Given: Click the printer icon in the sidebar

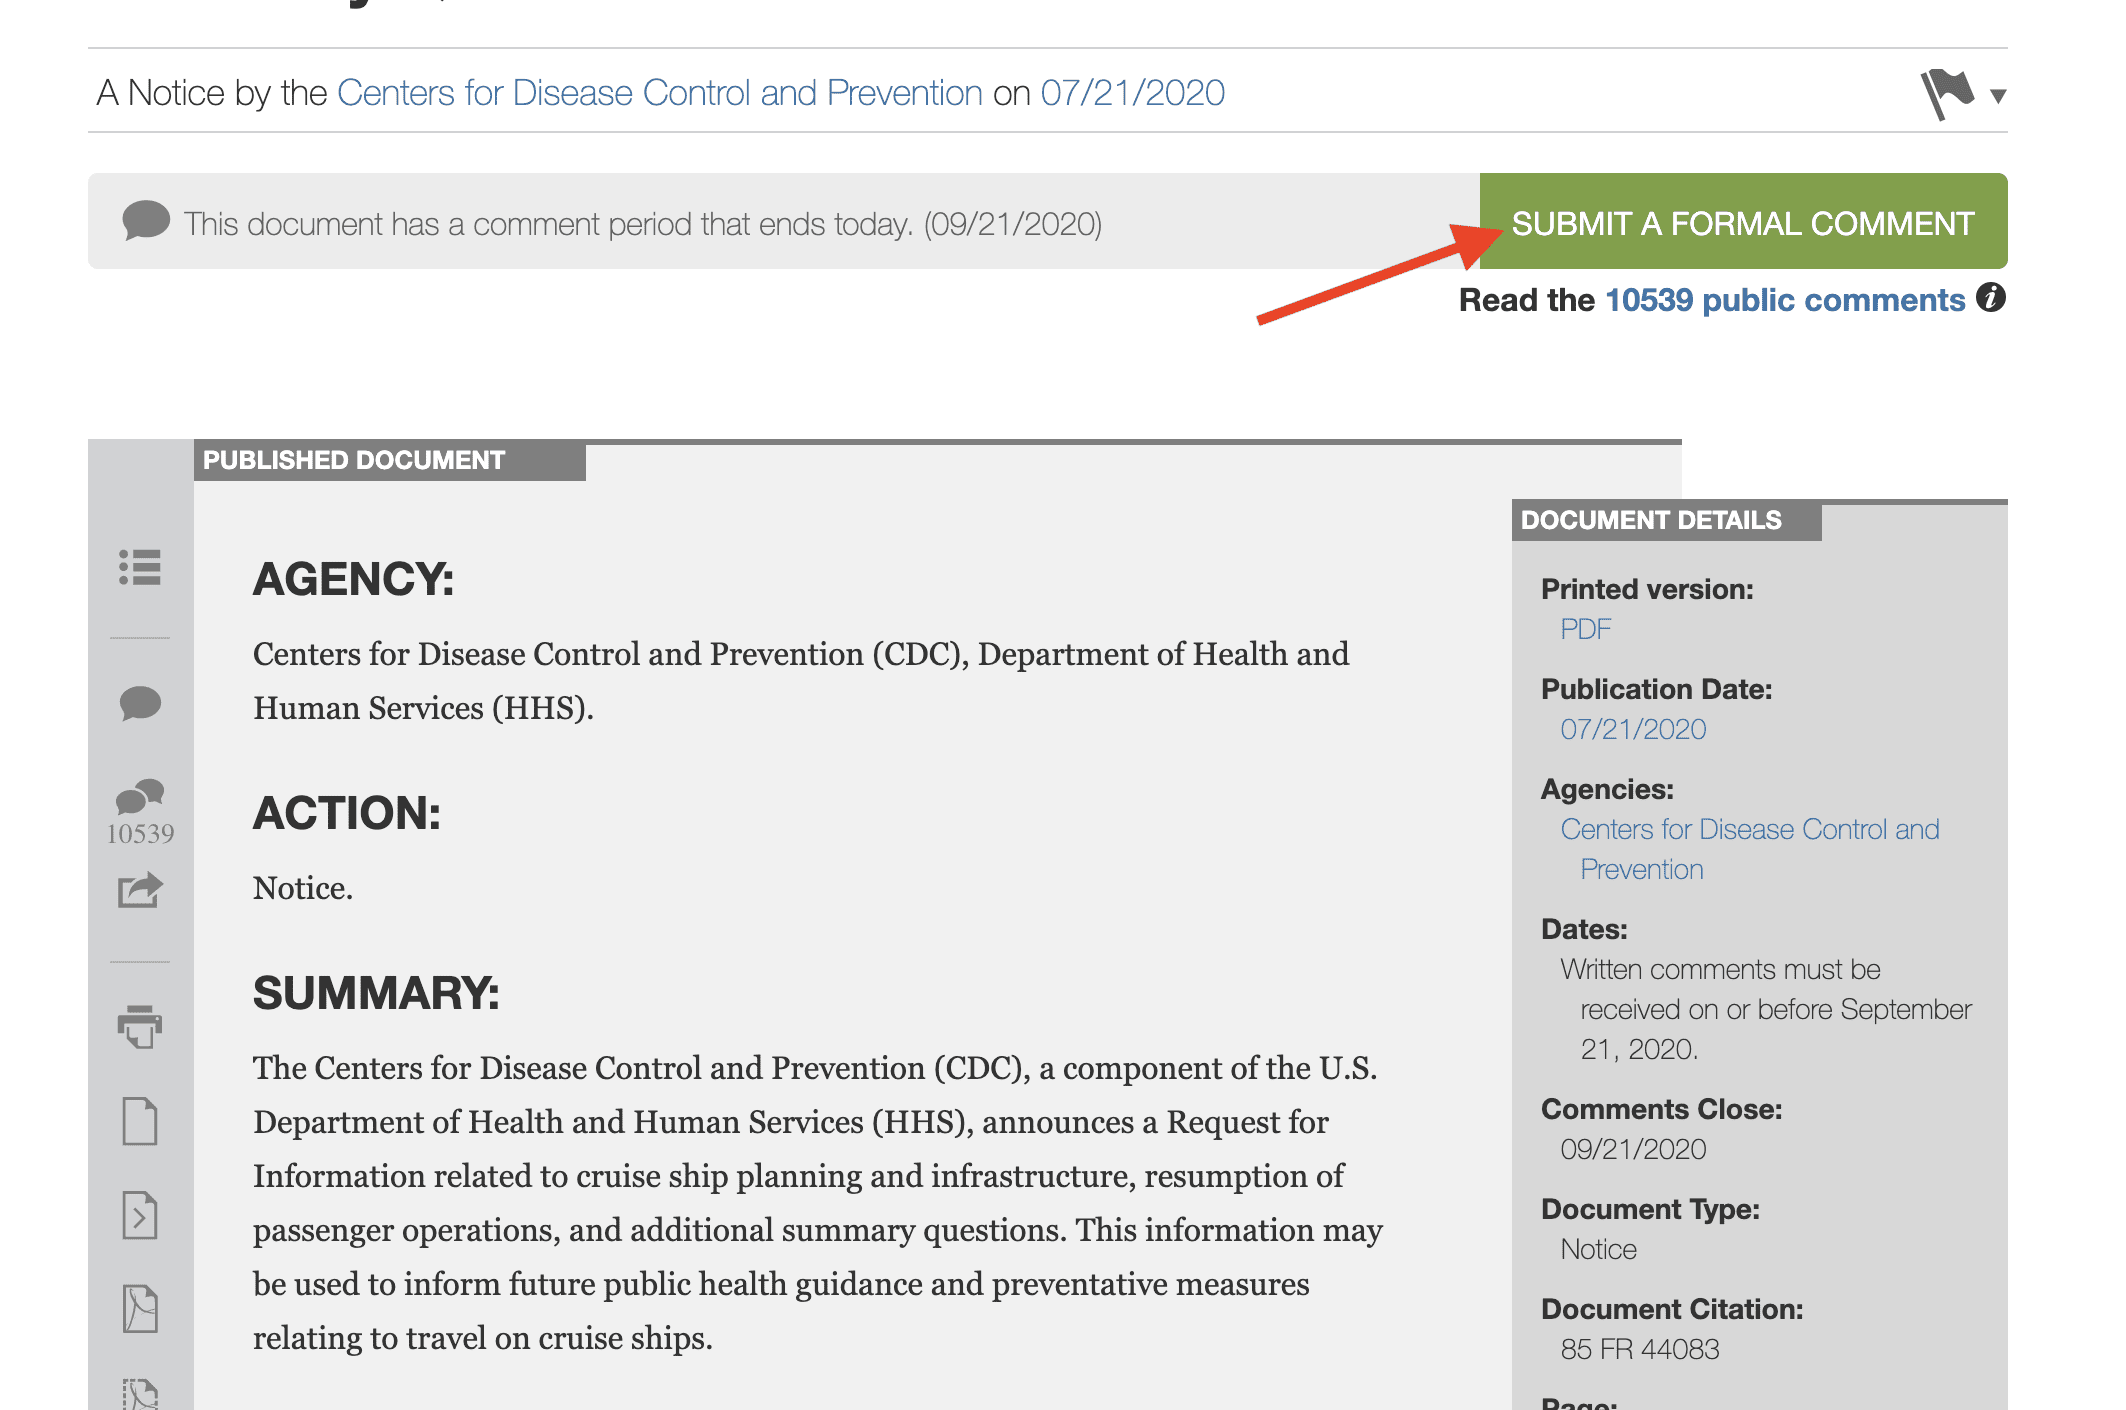Looking at the screenshot, I should coord(140,1026).
